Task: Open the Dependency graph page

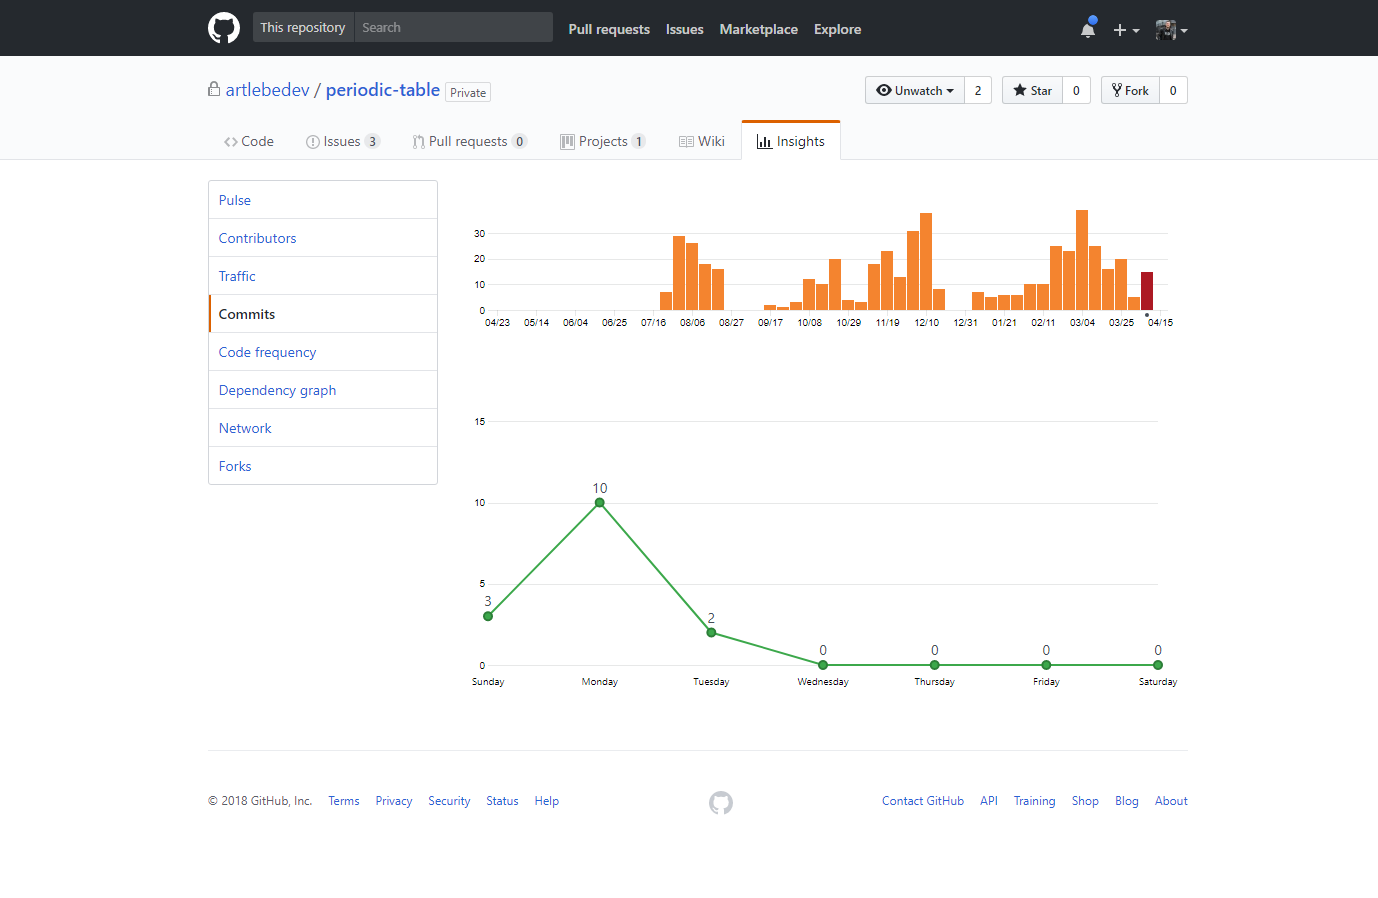Action: tap(277, 390)
